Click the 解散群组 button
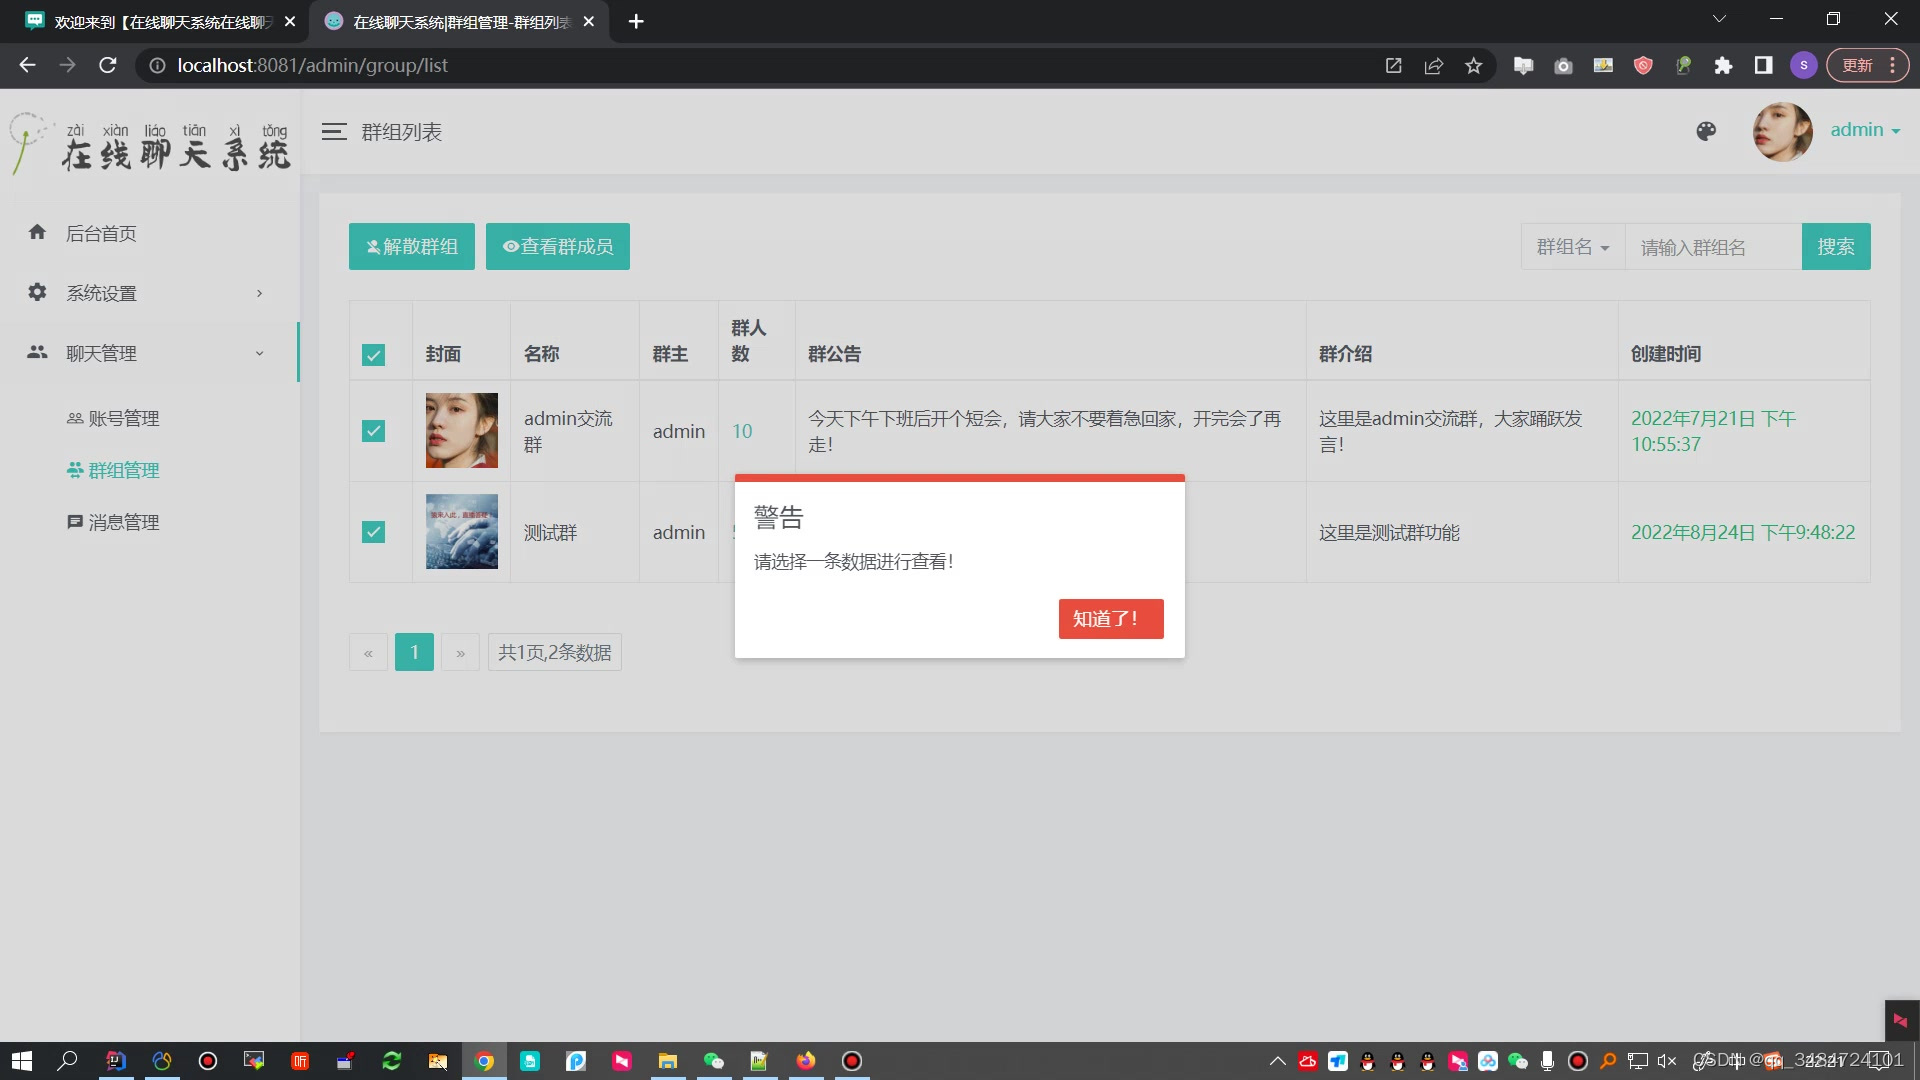The image size is (1920, 1080). point(411,246)
